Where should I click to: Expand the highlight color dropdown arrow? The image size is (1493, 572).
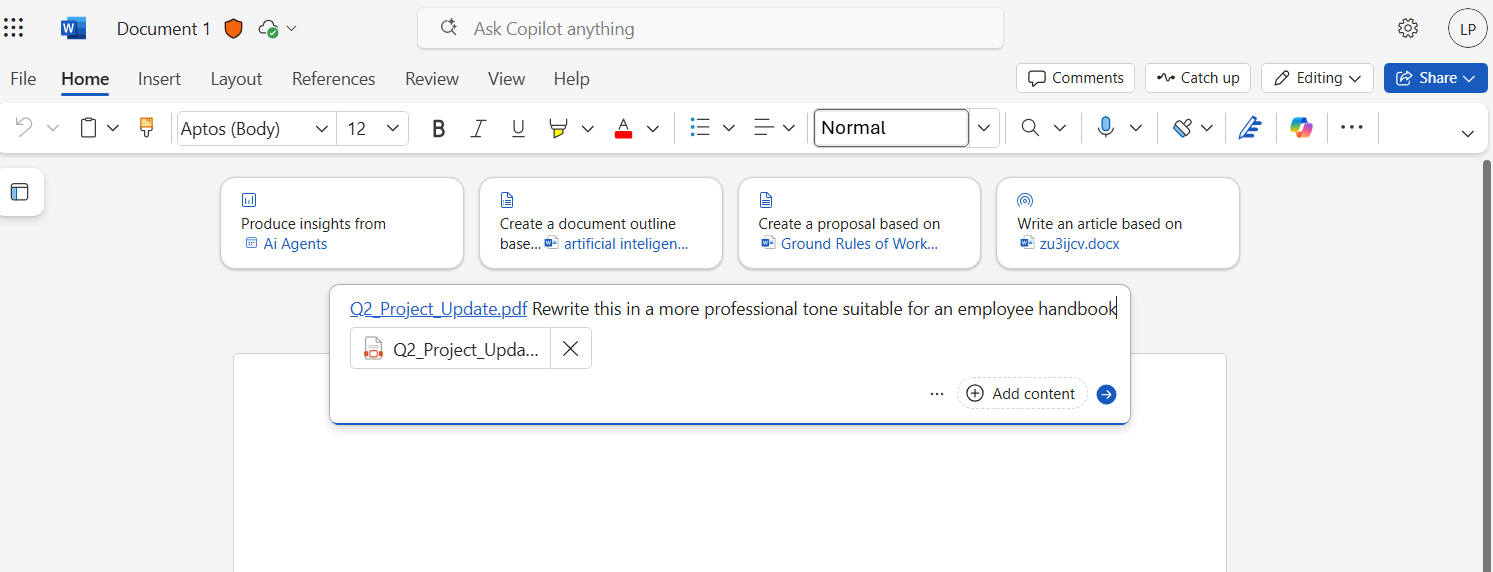coord(588,128)
